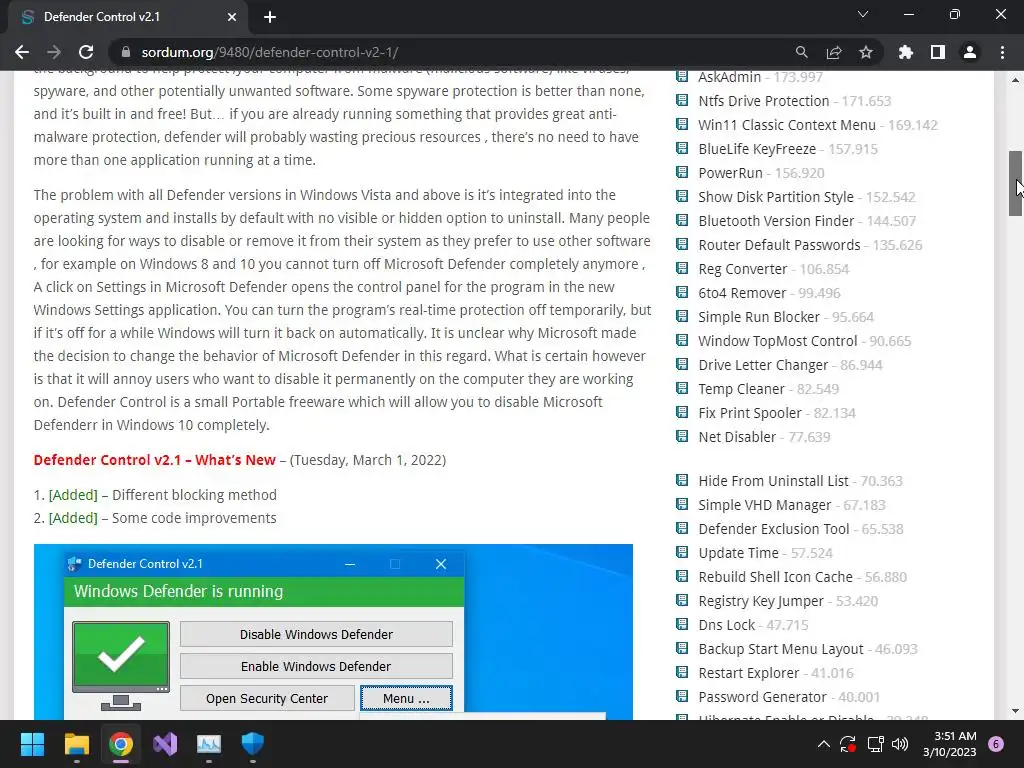Click the sync tray icon with red dot

click(848, 744)
